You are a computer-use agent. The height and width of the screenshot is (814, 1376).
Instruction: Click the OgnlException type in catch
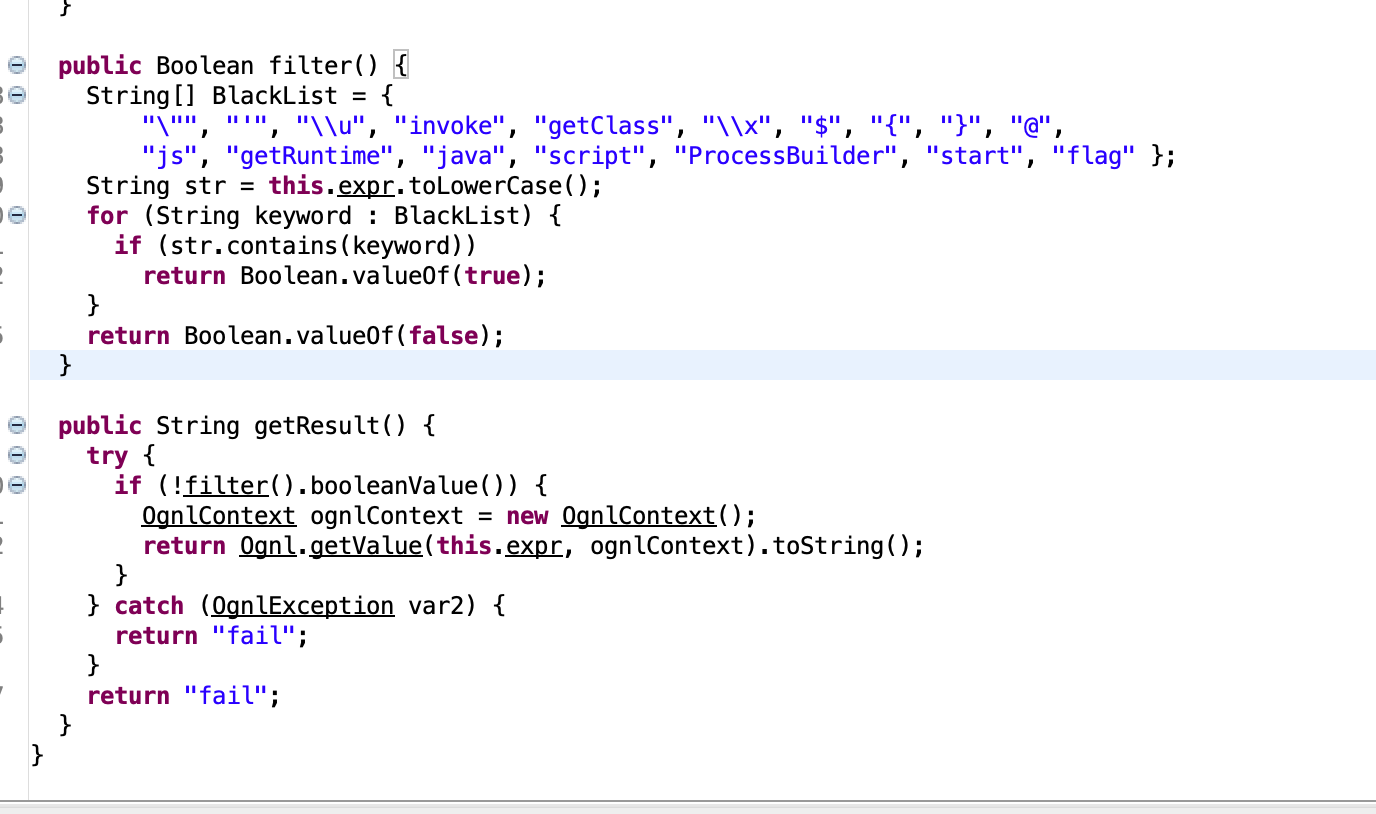[x=303, y=606]
